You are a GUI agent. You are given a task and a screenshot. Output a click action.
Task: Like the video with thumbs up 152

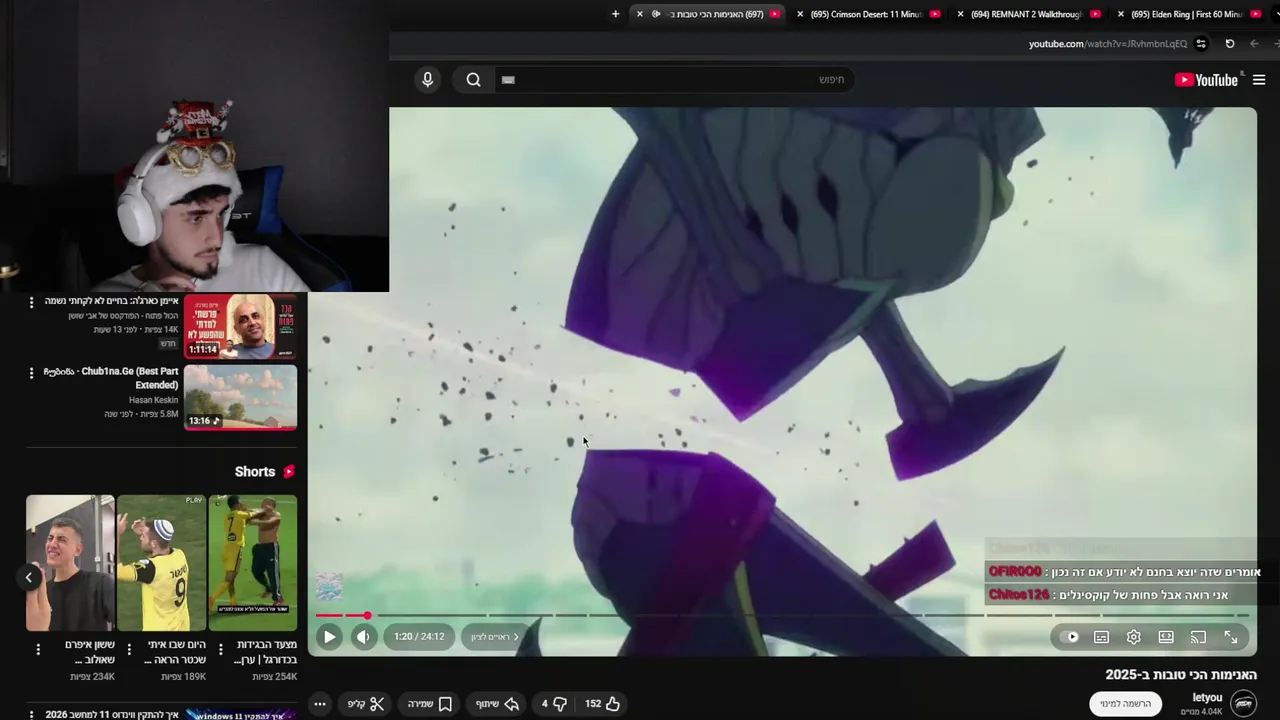[602, 704]
